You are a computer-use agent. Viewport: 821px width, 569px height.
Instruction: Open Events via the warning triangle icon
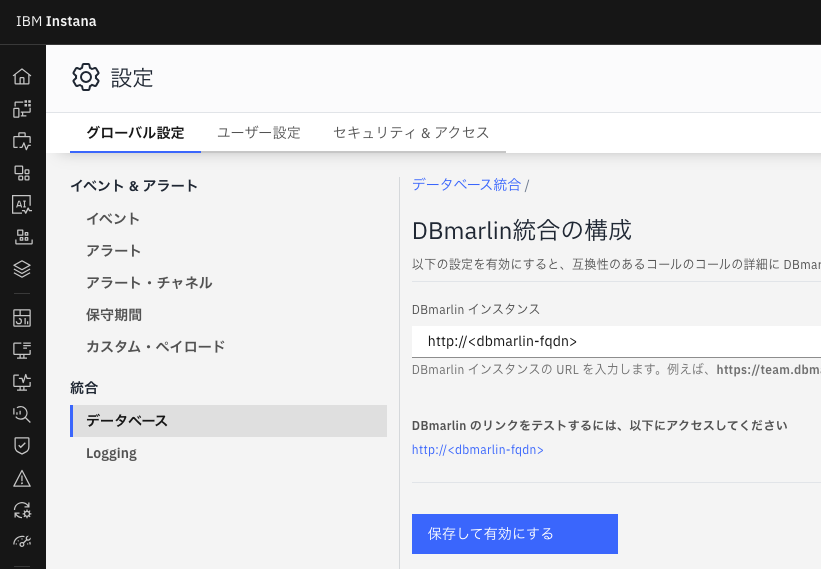point(22,478)
